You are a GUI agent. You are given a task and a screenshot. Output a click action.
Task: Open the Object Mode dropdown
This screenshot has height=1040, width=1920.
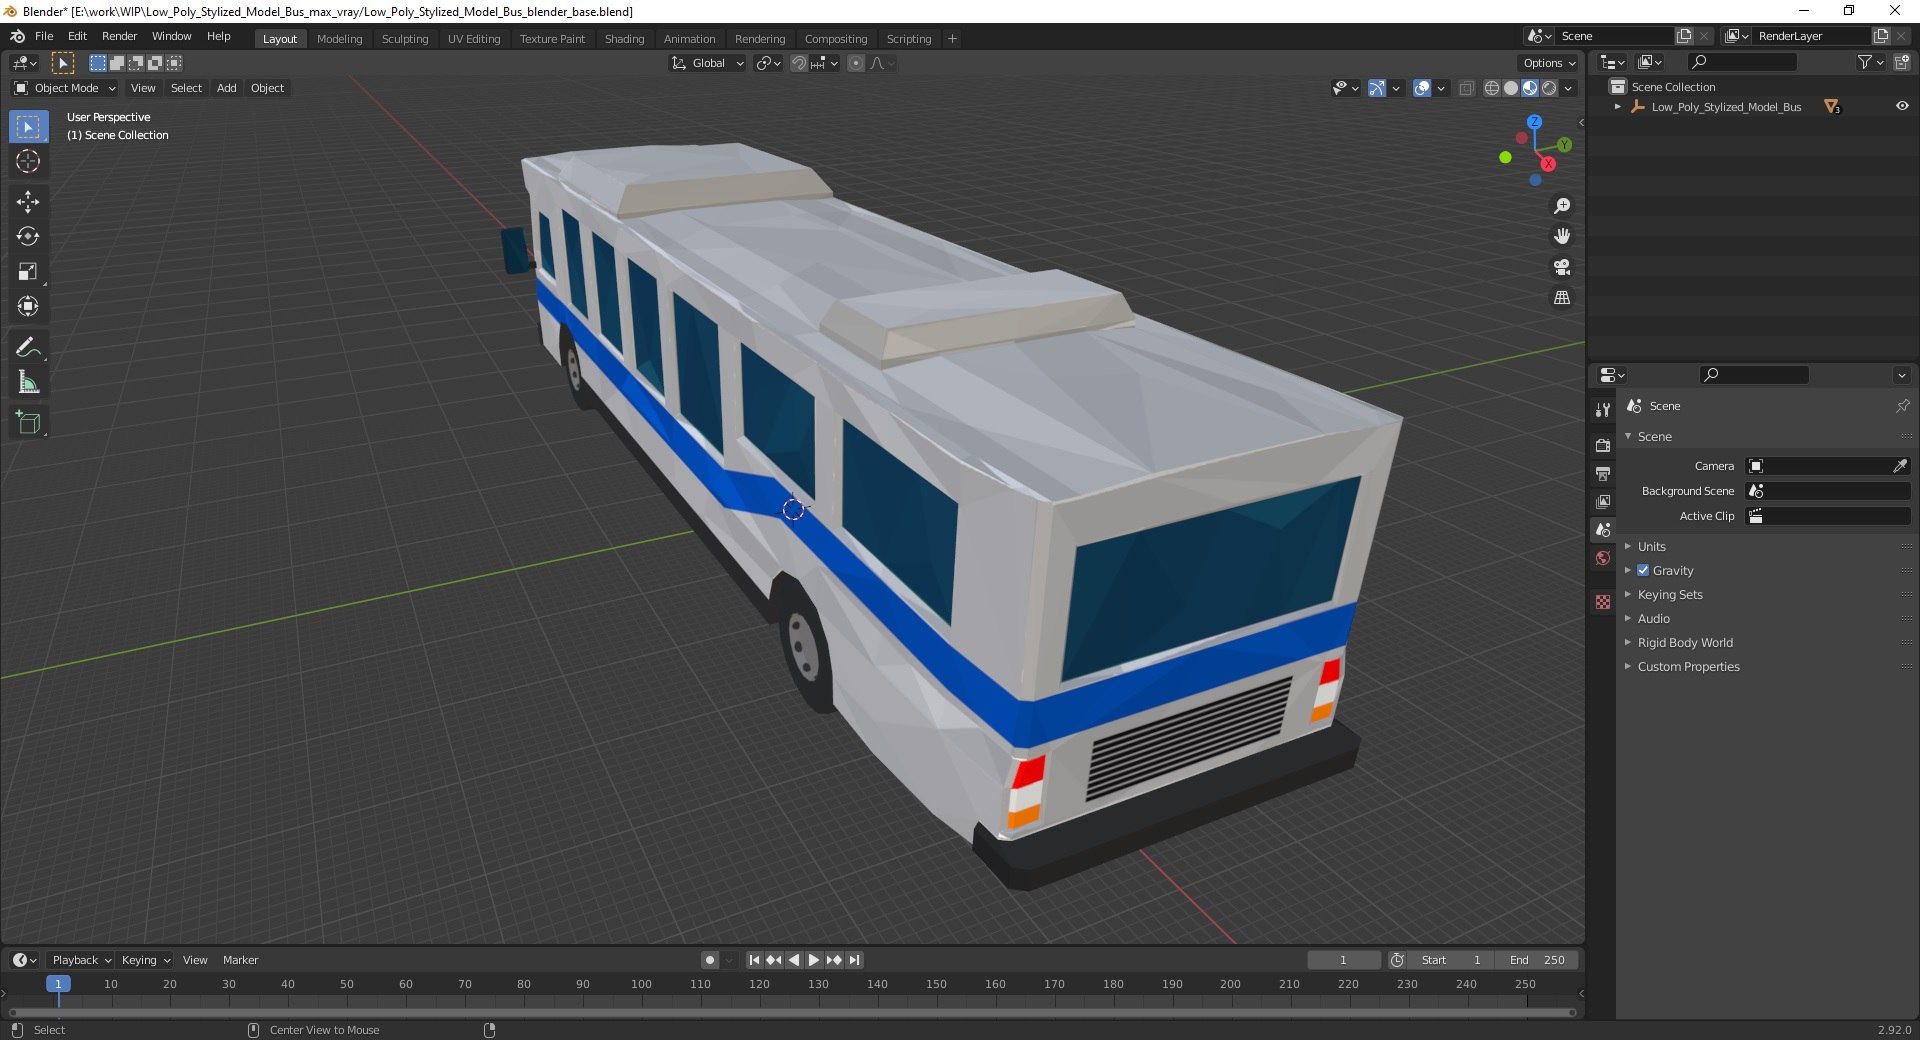[65, 88]
